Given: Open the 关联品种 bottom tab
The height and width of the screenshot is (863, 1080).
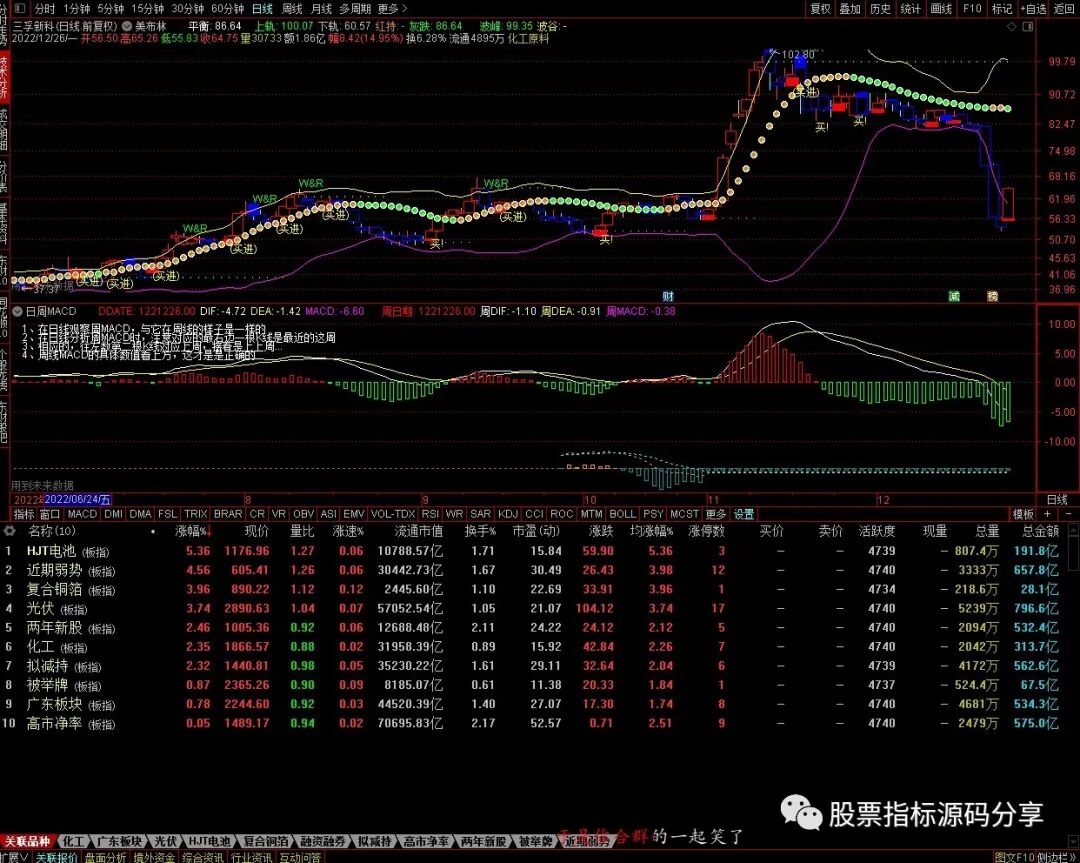Looking at the screenshot, I should pyautogui.click(x=28, y=841).
